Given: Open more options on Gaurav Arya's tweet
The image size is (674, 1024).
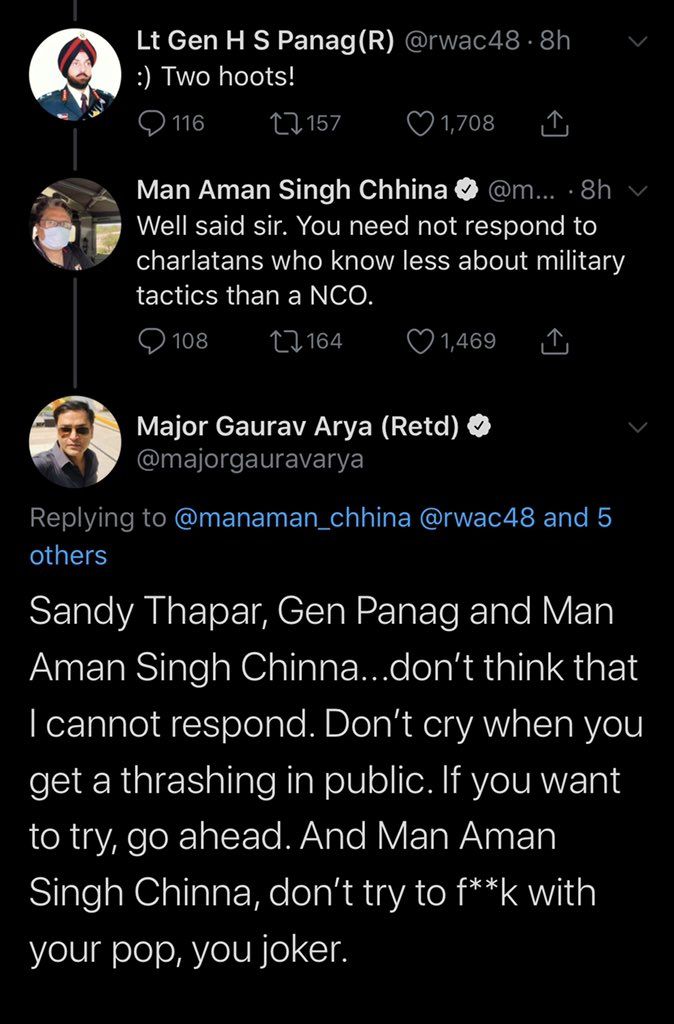Looking at the screenshot, I should tap(637, 427).
